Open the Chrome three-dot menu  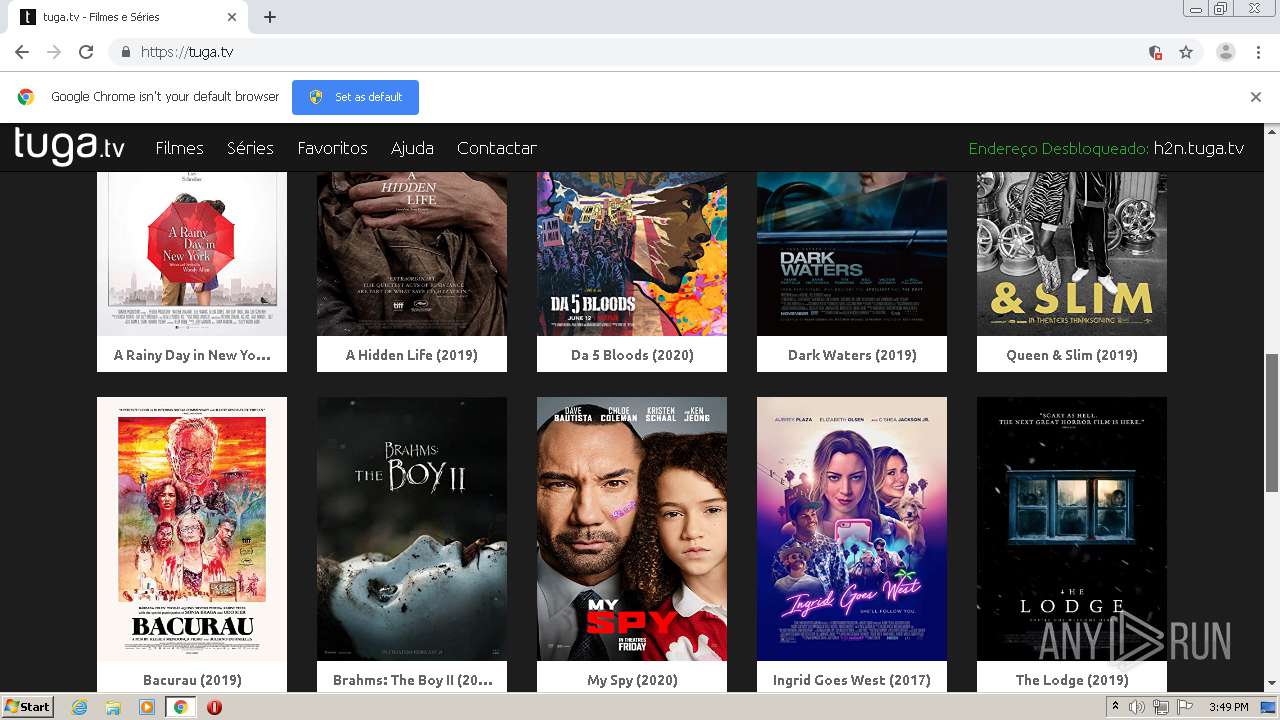click(x=1258, y=52)
